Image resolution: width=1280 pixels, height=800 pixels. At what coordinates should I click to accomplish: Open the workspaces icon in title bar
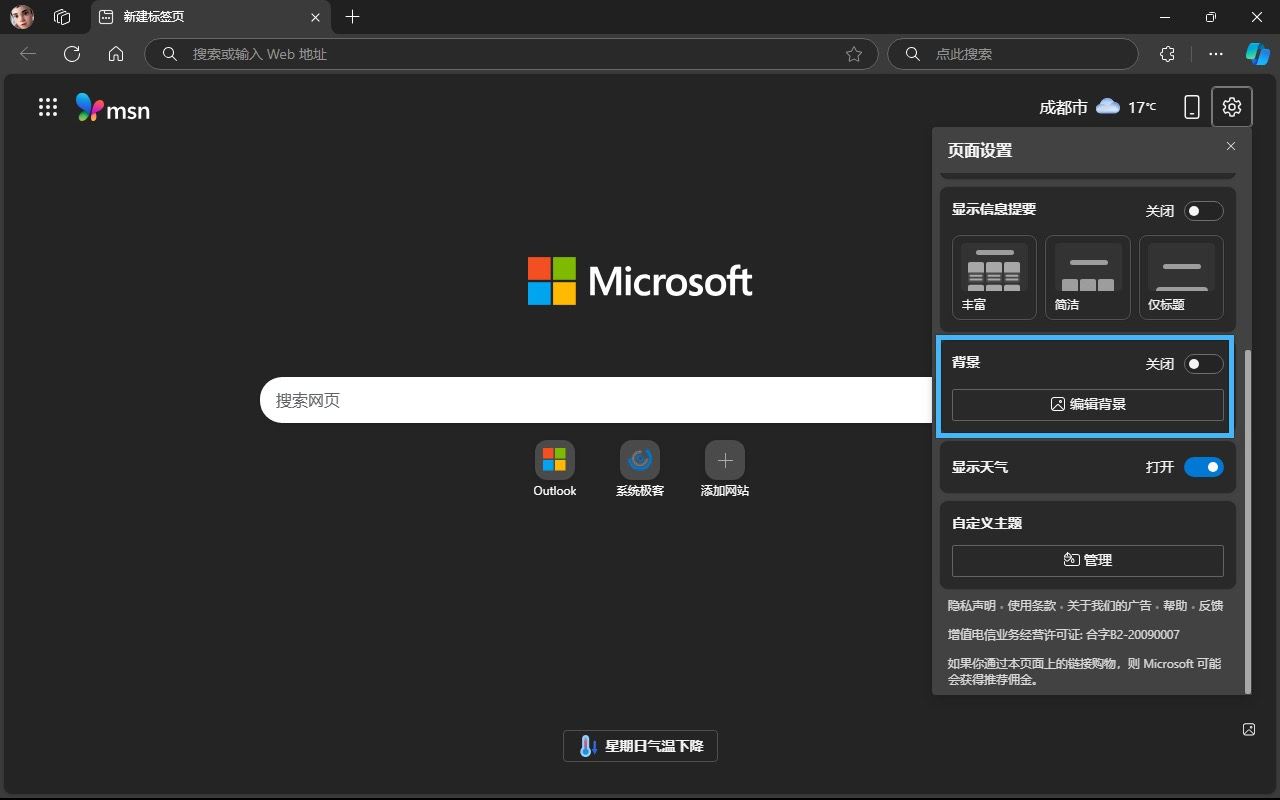62,17
